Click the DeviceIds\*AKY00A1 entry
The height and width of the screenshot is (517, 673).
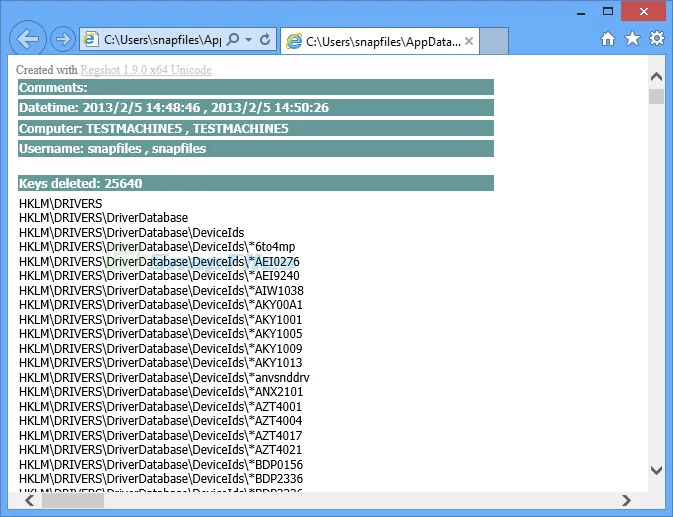pyautogui.click(x=161, y=305)
